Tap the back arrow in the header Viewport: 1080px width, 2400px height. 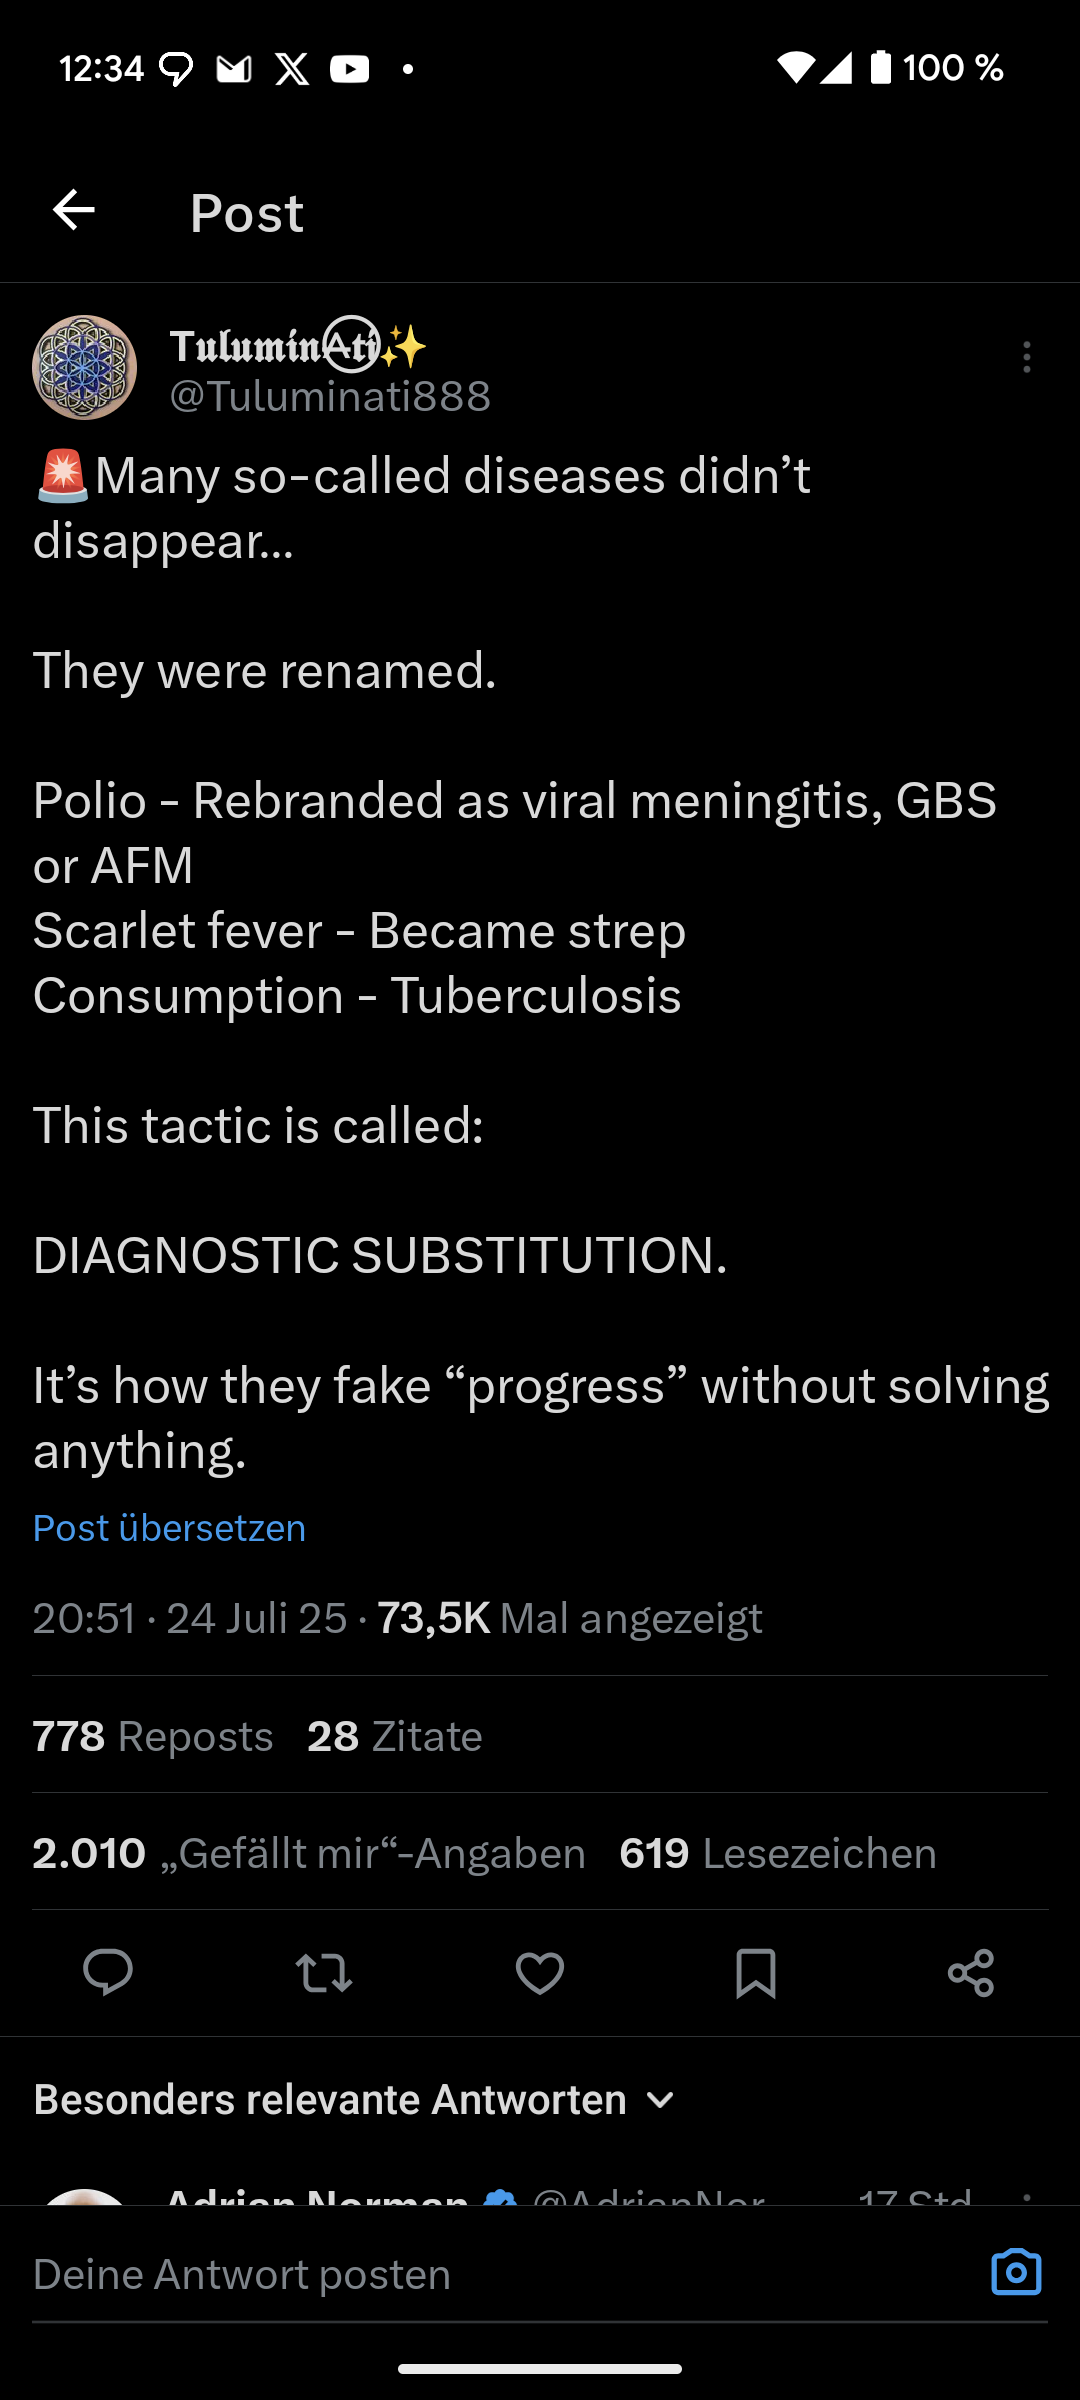click(74, 211)
